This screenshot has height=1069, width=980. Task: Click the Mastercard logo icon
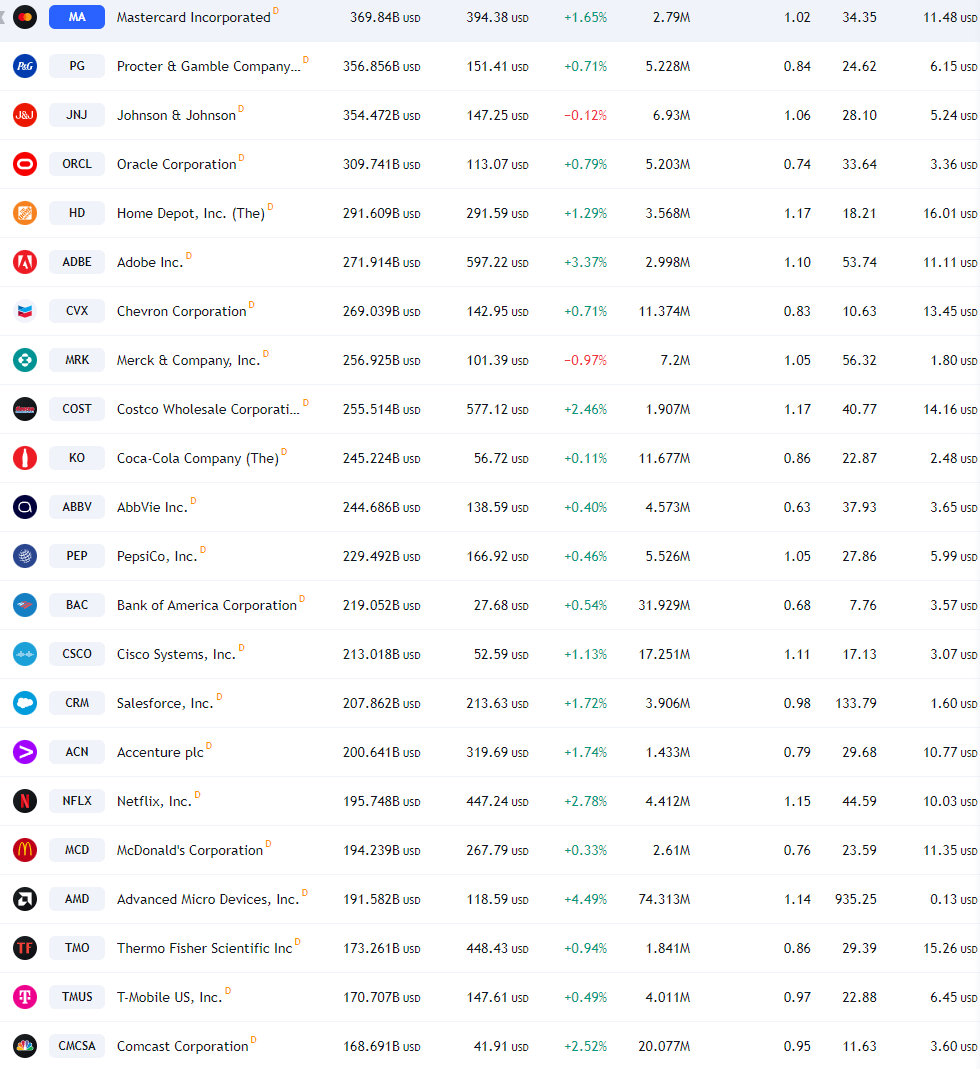point(25,17)
